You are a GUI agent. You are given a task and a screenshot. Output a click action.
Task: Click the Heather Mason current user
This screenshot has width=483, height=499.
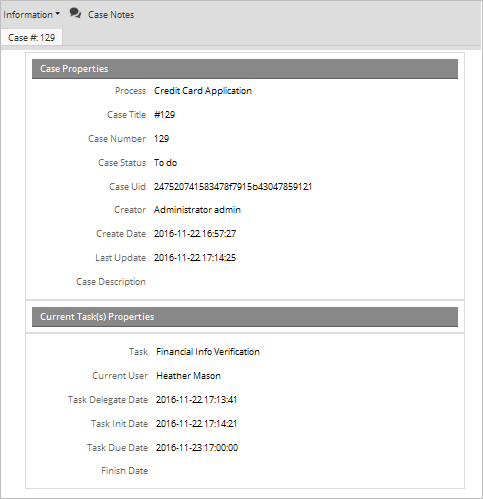click(188, 376)
